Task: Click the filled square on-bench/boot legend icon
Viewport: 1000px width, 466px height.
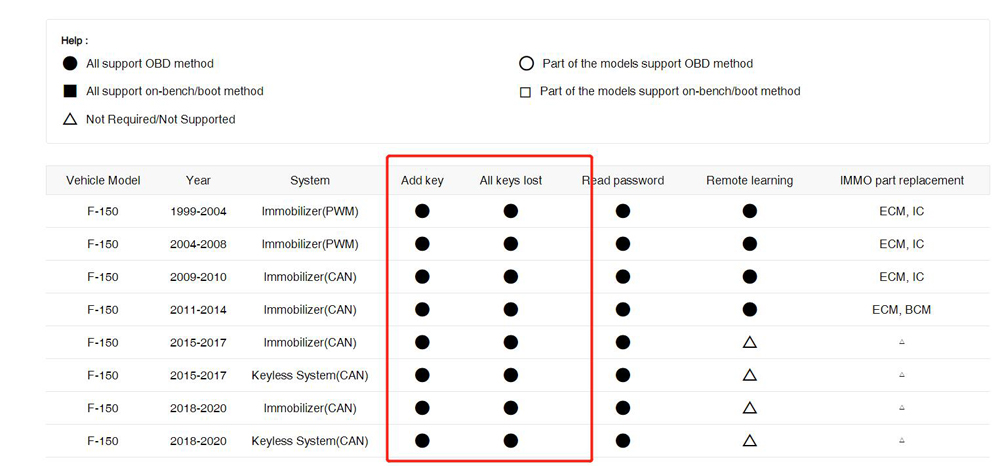Action: (x=70, y=91)
